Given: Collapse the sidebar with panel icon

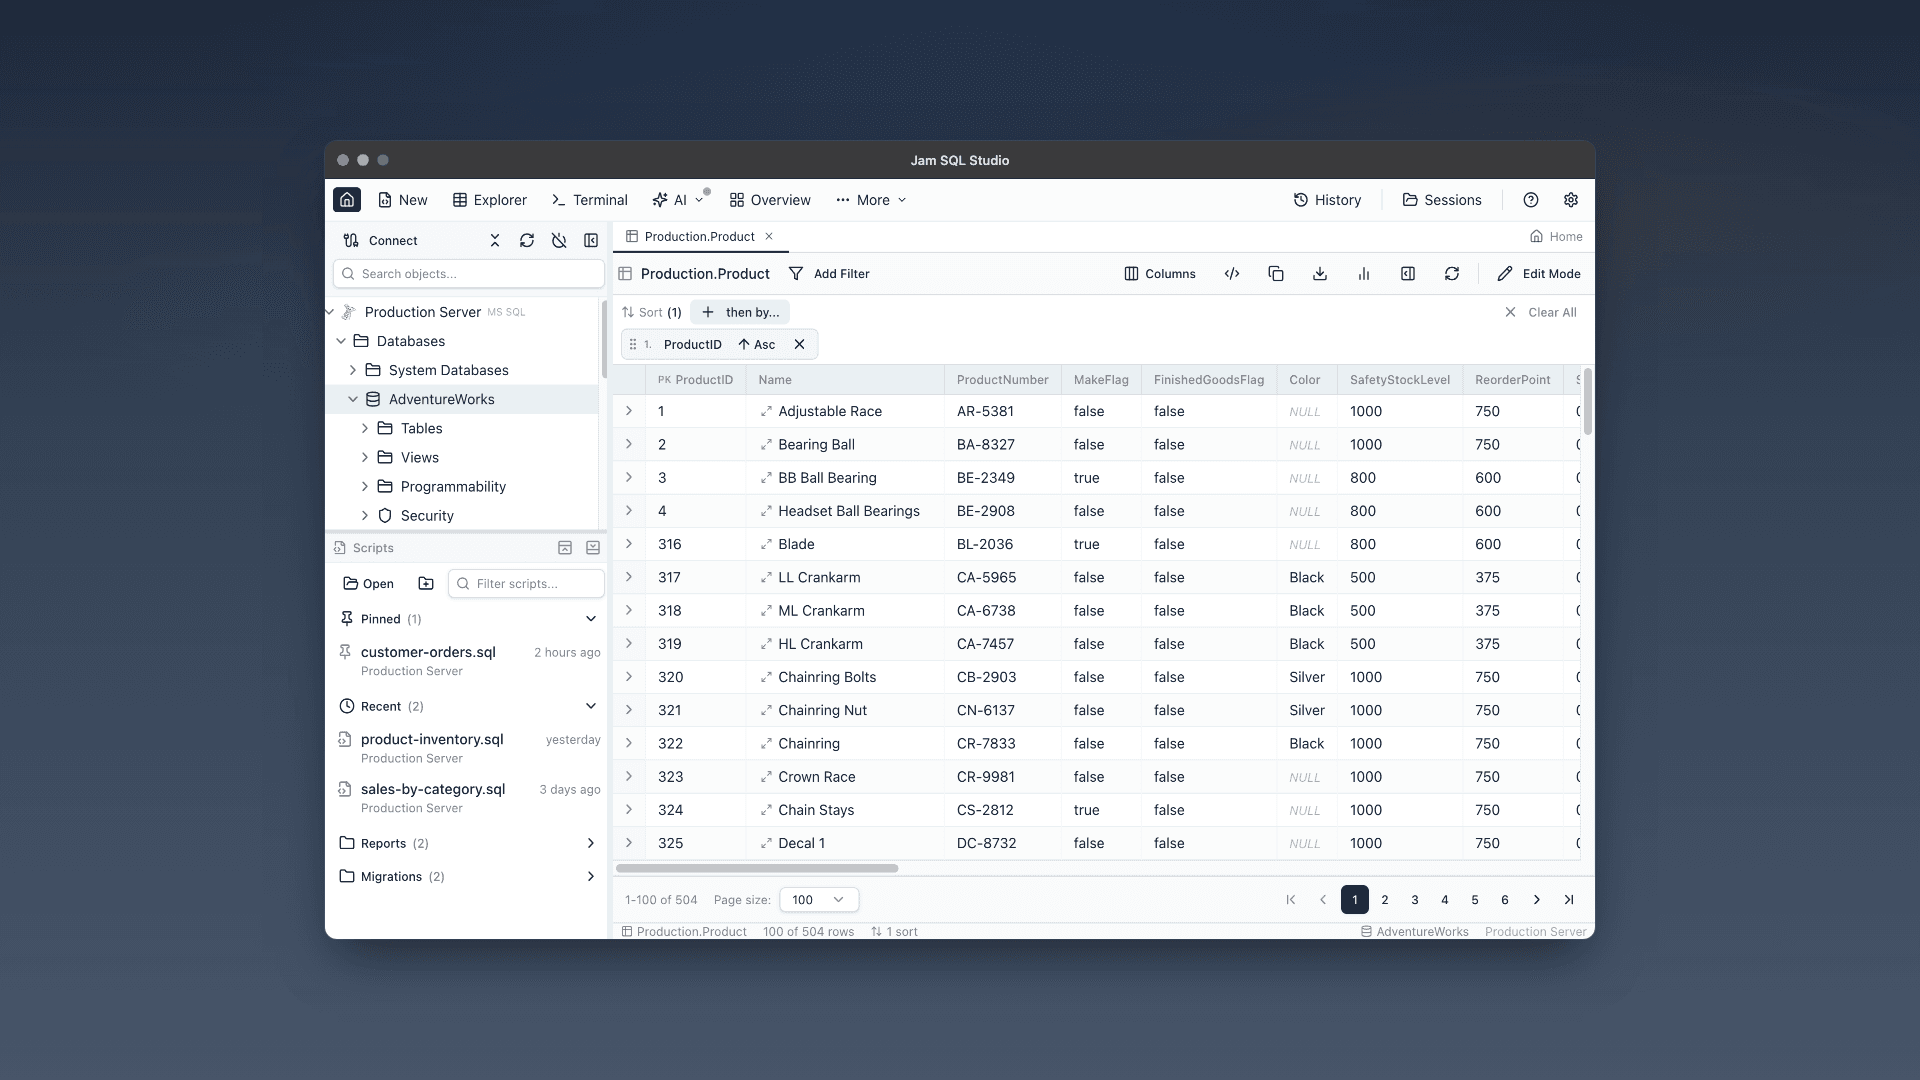Looking at the screenshot, I should [x=591, y=240].
